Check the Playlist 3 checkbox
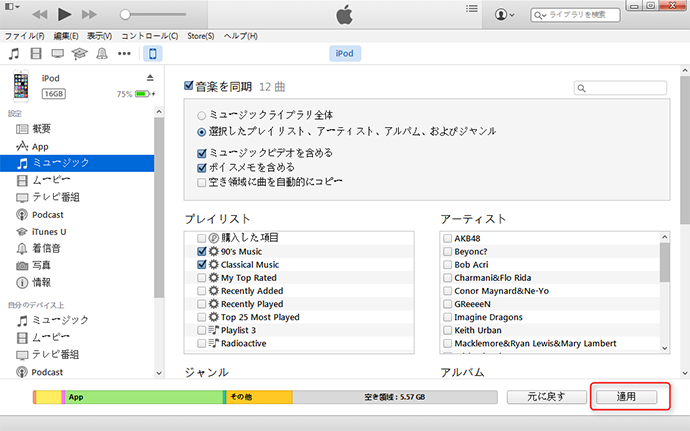Screen dimensions: 690x431 202,330
